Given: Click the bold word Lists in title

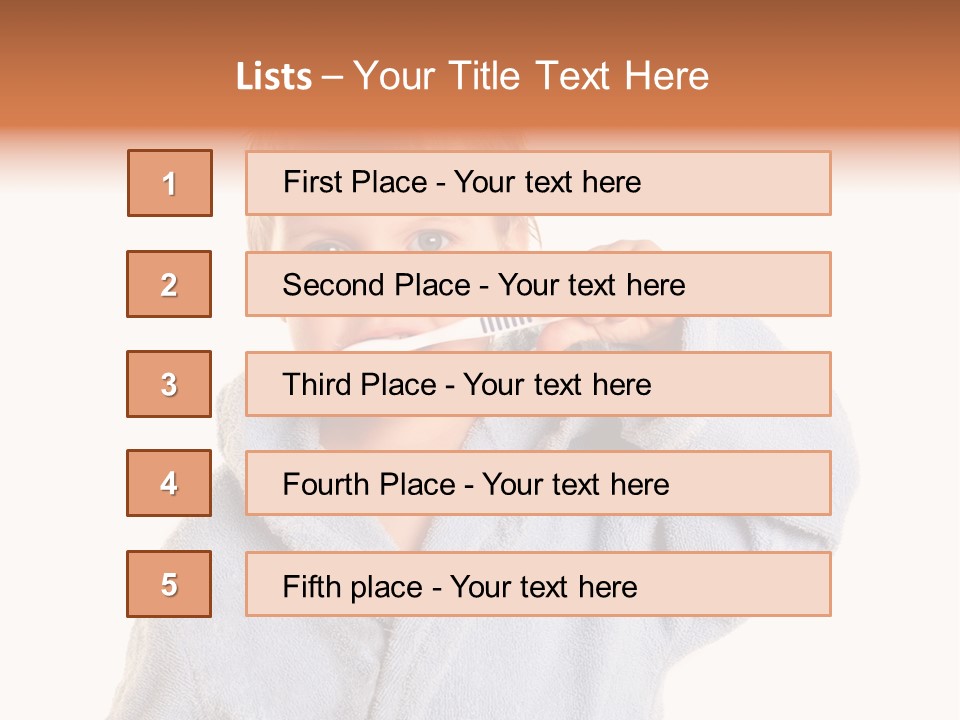Looking at the screenshot, I should (274, 76).
